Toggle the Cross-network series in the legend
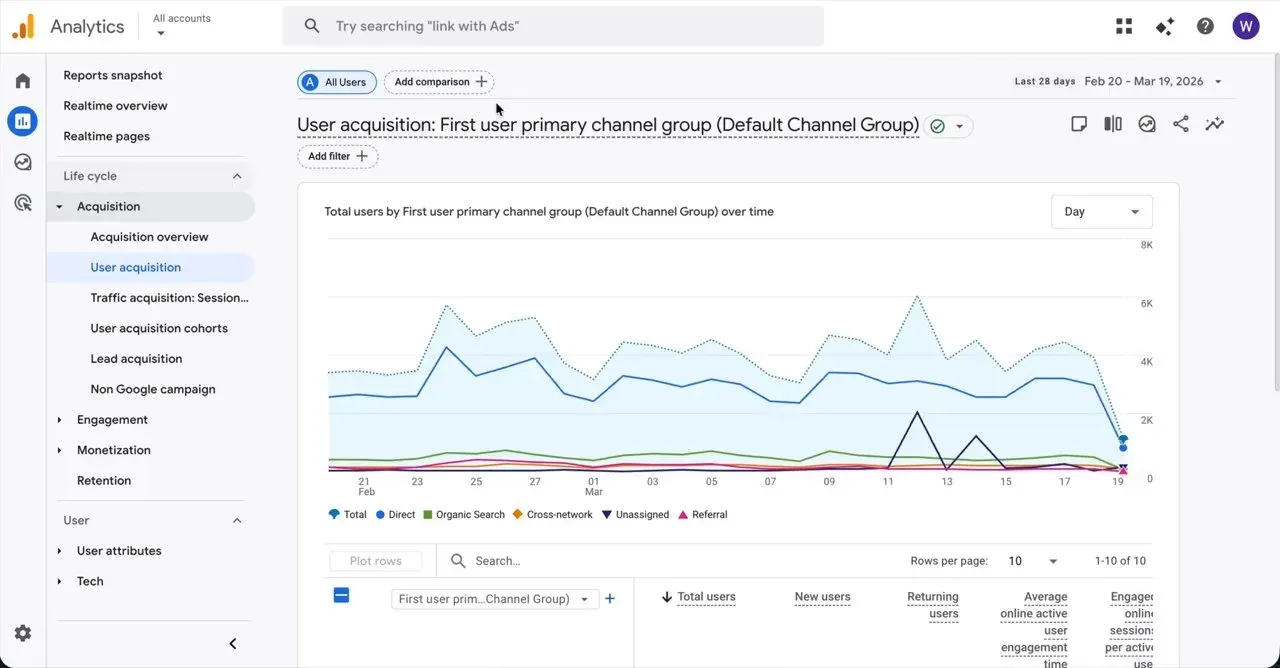 click(x=552, y=515)
